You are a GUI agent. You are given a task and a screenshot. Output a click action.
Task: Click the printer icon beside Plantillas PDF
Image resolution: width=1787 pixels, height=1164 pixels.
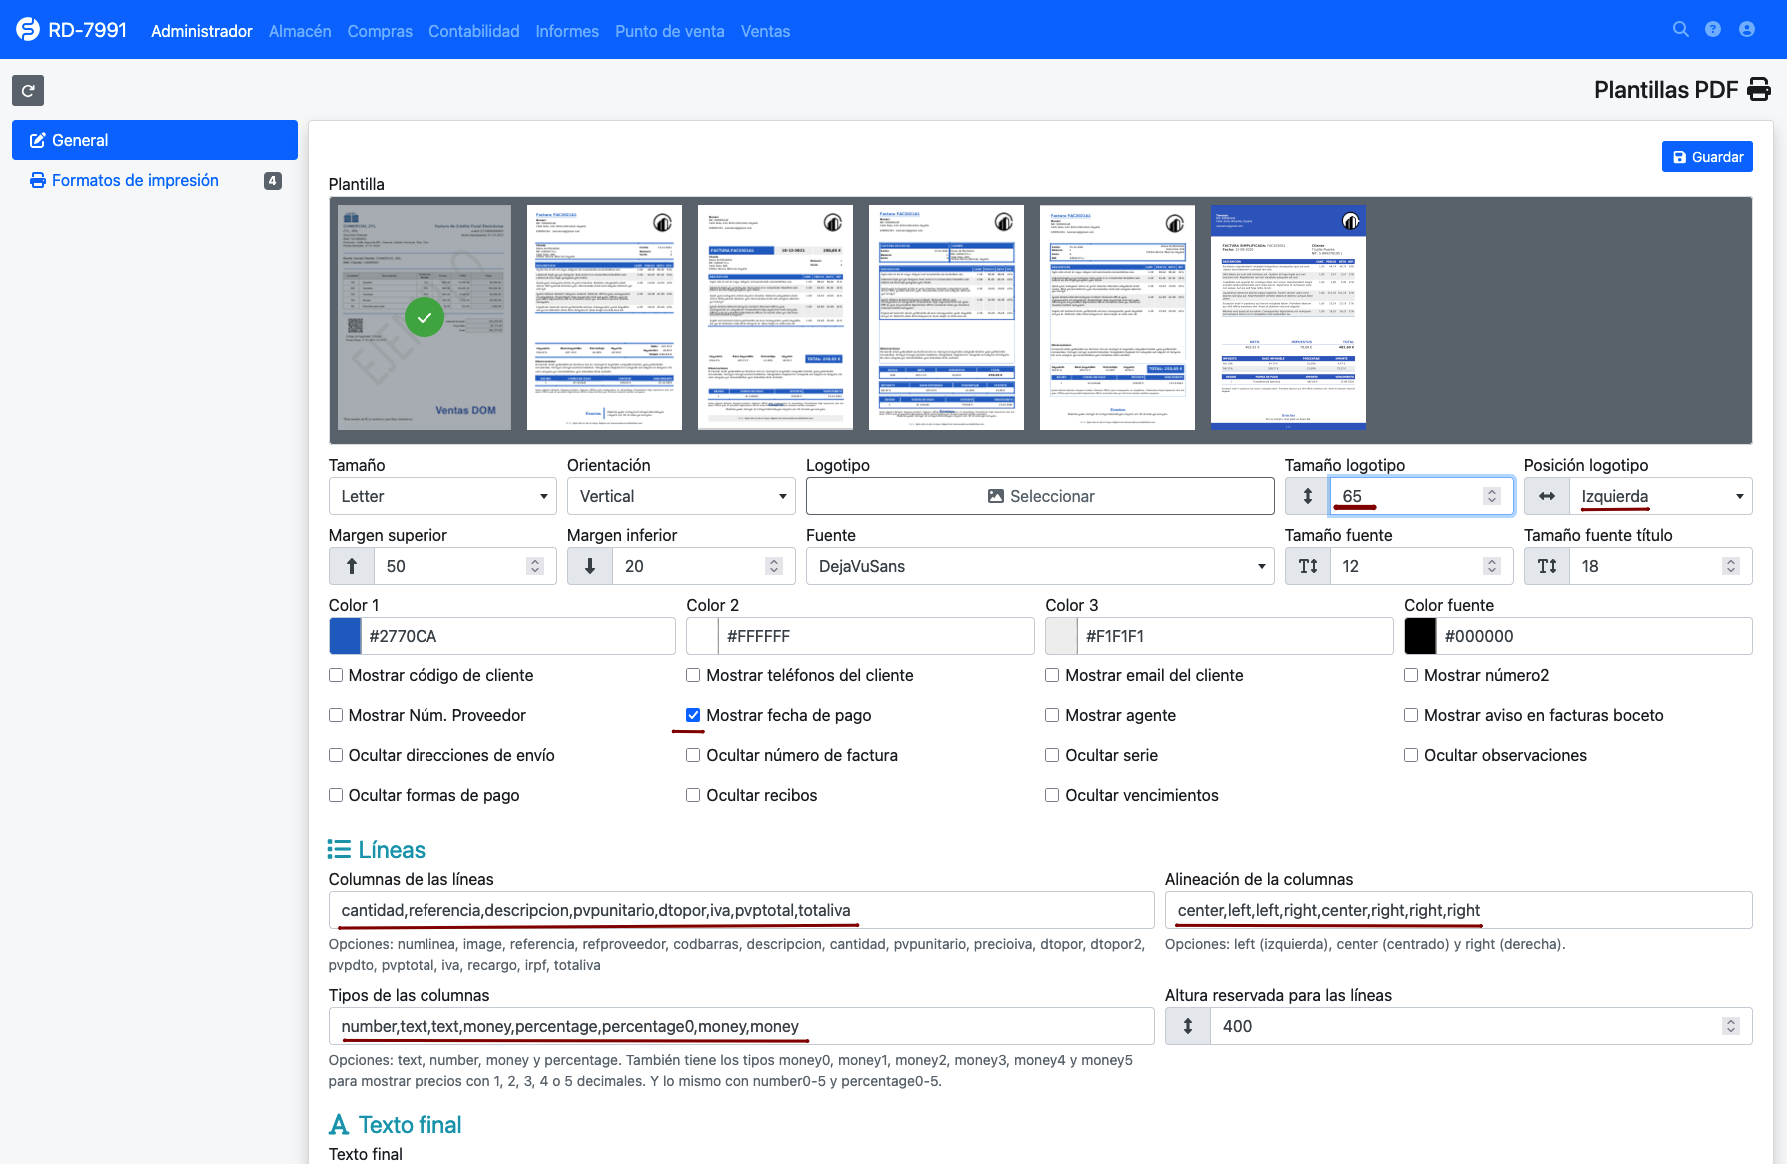click(x=1758, y=90)
